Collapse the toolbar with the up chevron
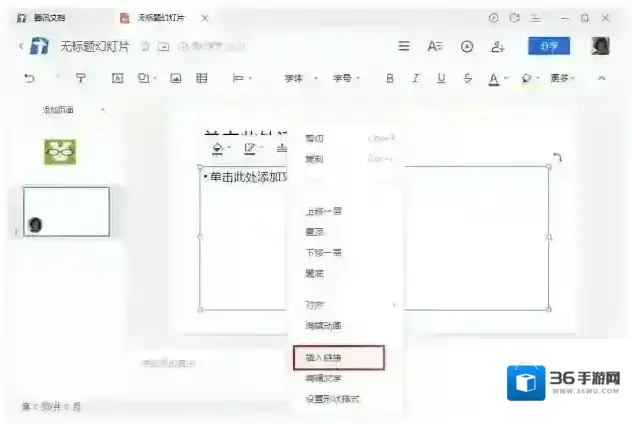Screen dimensions: 632x424 tap(601, 78)
